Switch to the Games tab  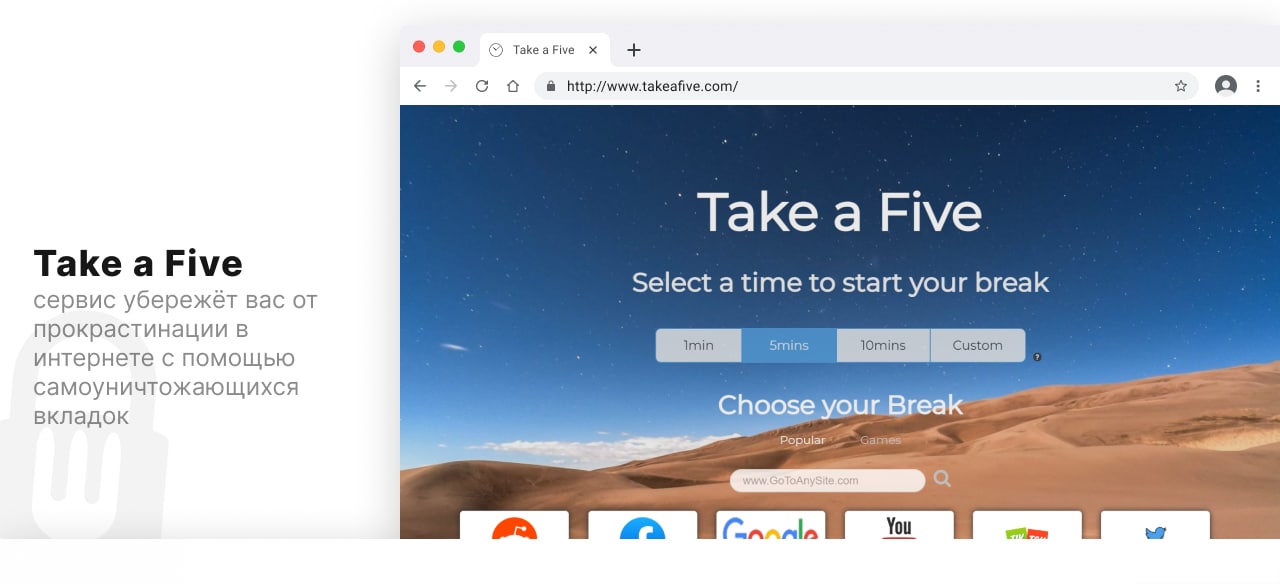pos(880,440)
